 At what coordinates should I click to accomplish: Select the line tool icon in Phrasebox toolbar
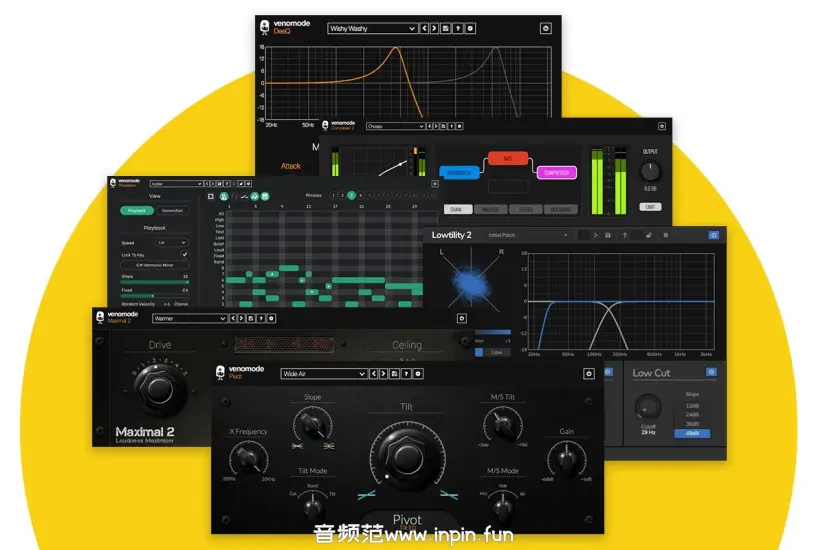(244, 196)
